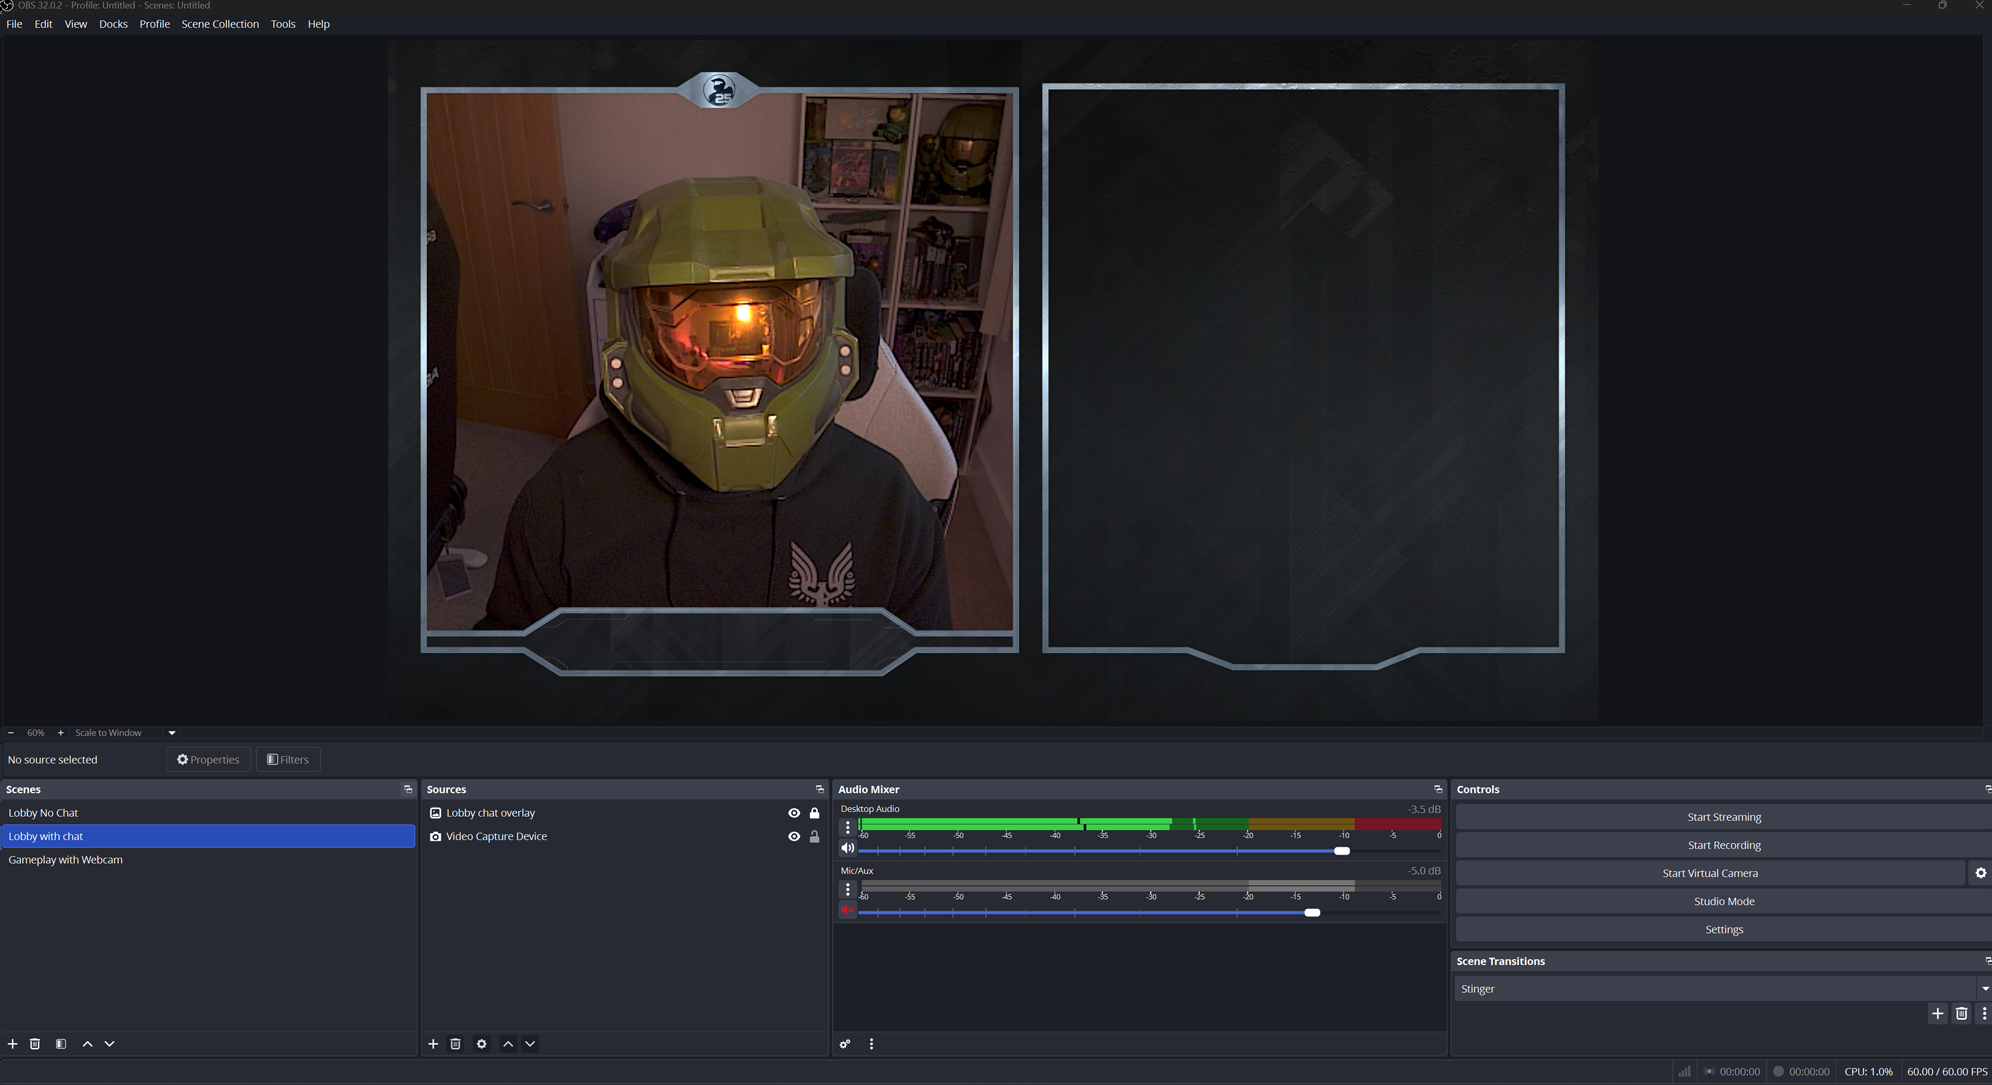Open the Scene Collection menu
The height and width of the screenshot is (1085, 1992).
tap(220, 24)
